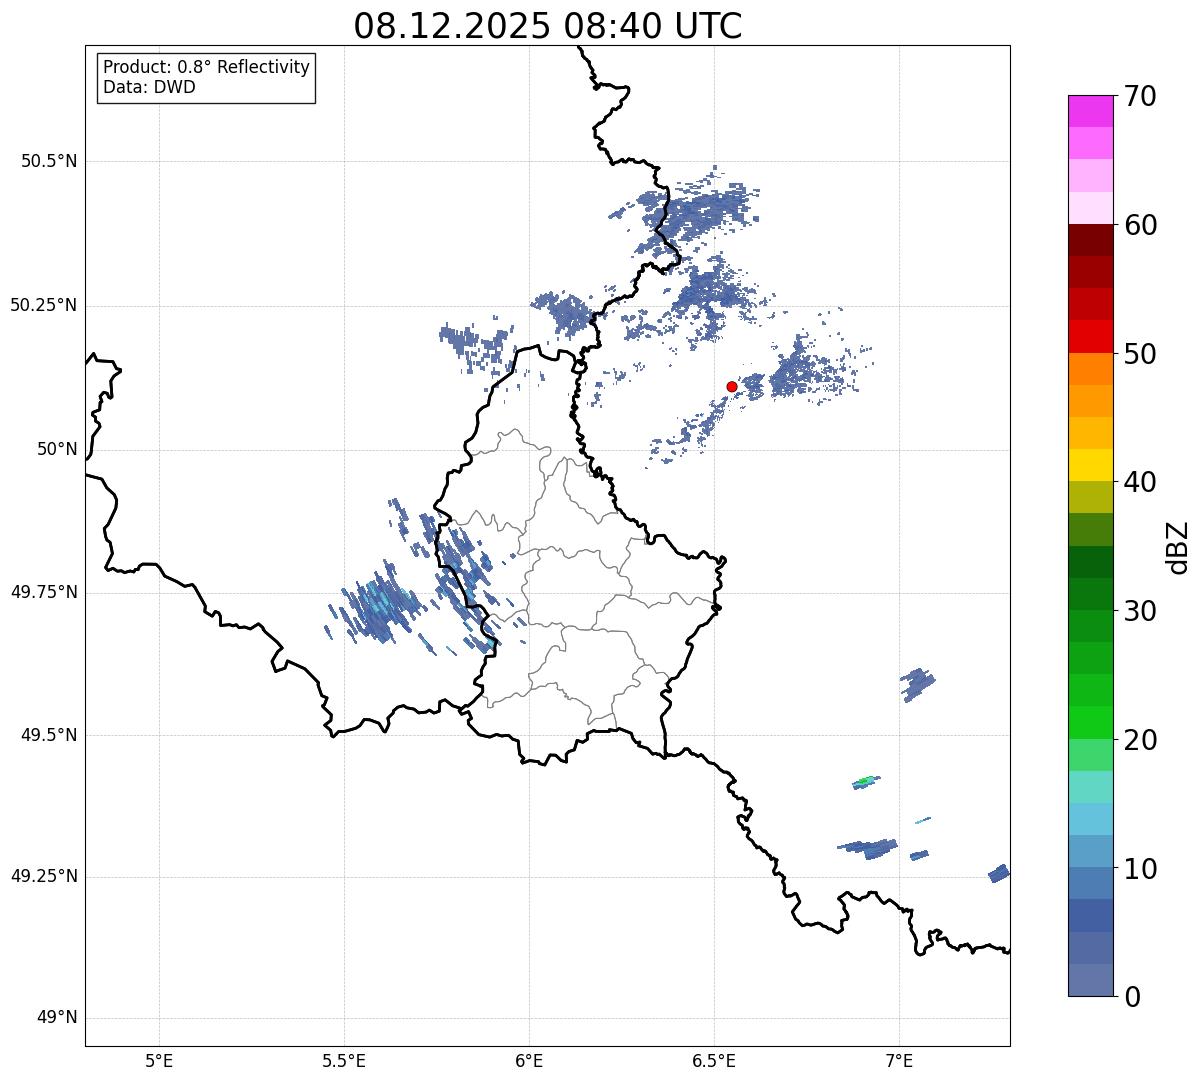The width and height of the screenshot is (1202, 1081).
Task: Select the 49°N latitude label
Action: click(57, 1018)
